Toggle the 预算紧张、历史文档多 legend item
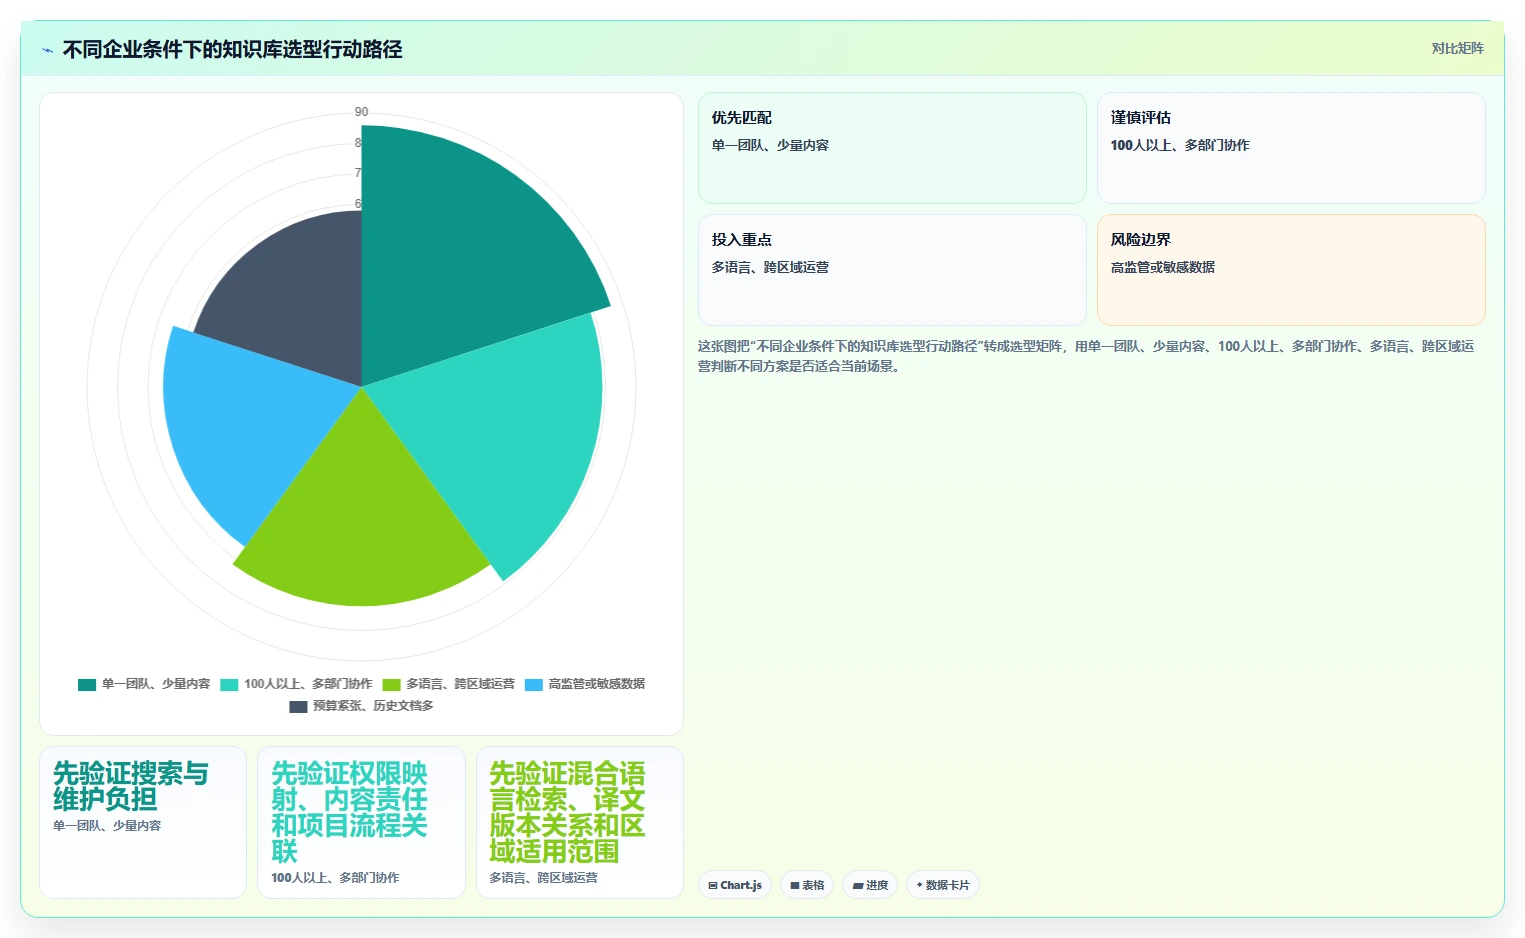The height and width of the screenshot is (938, 1525). tap(361, 706)
